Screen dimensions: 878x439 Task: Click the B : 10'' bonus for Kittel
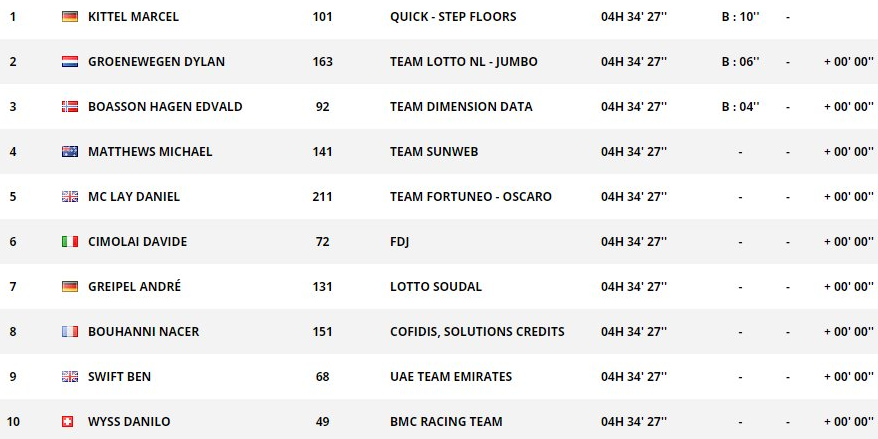tap(740, 17)
